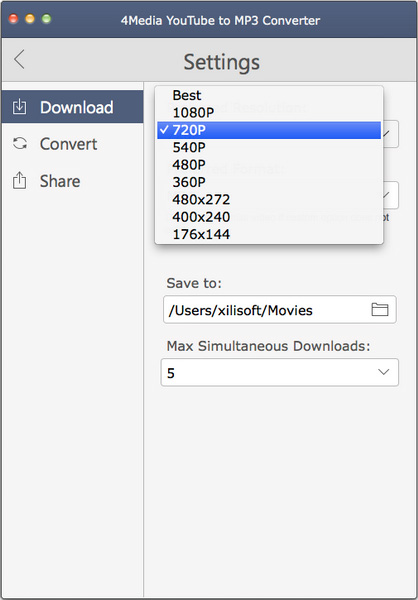The height and width of the screenshot is (600, 418).
Task: Expand Max Simultaneous Downloads dropdown
Action: [280, 372]
